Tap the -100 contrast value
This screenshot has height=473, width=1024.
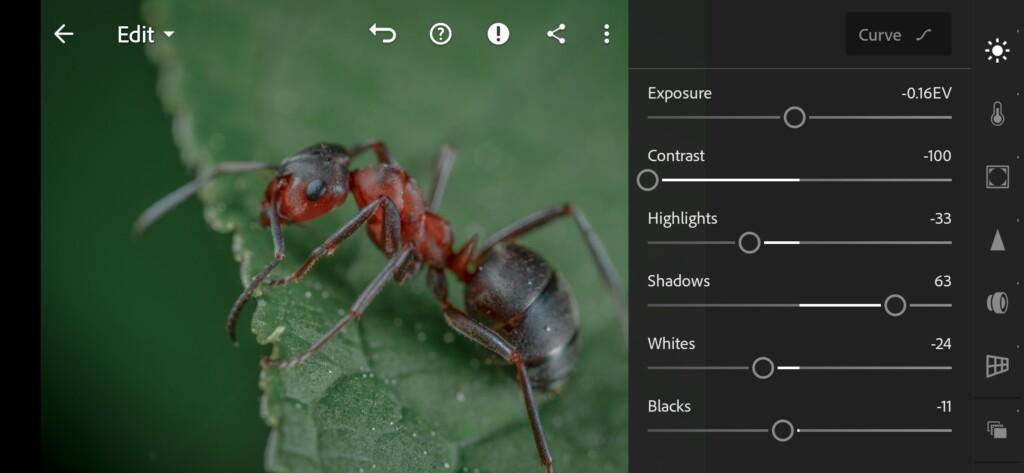coord(937,156)
